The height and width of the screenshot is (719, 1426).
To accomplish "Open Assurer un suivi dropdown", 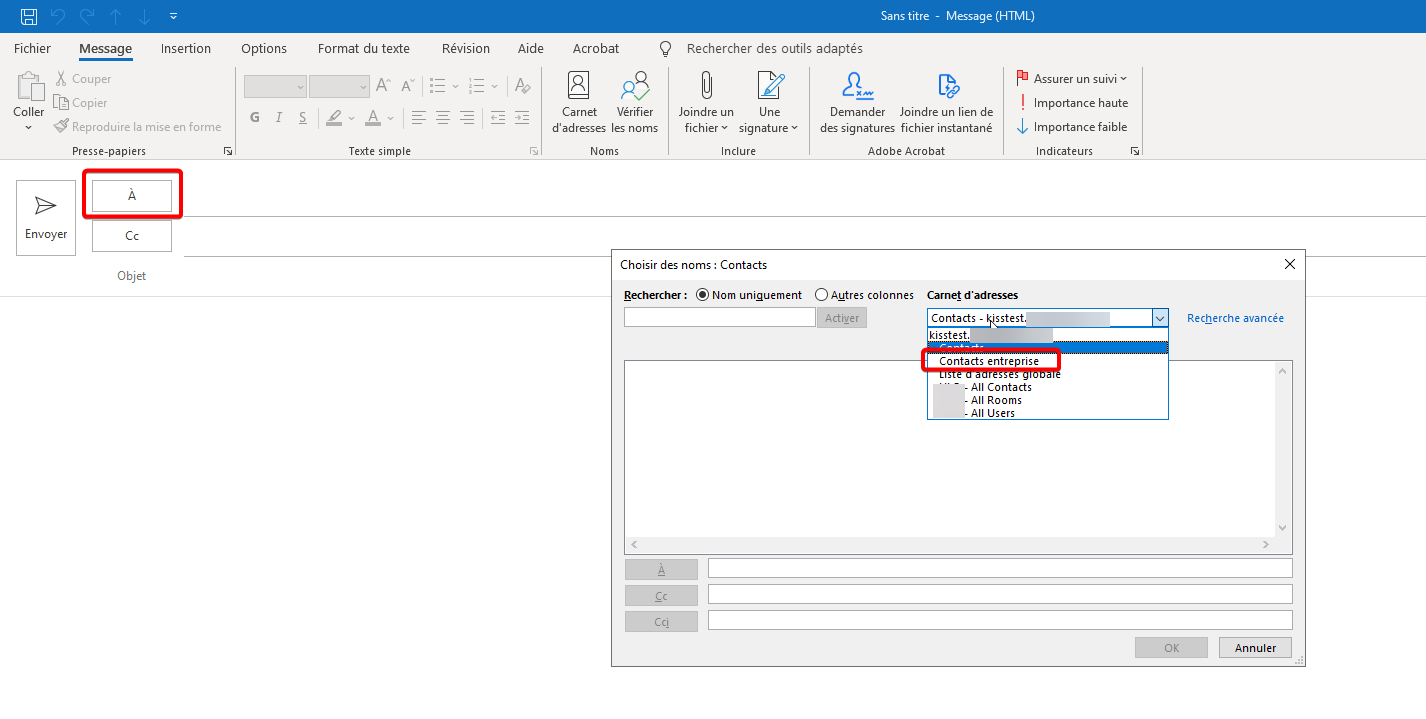I will click(x=1073, y=78).
